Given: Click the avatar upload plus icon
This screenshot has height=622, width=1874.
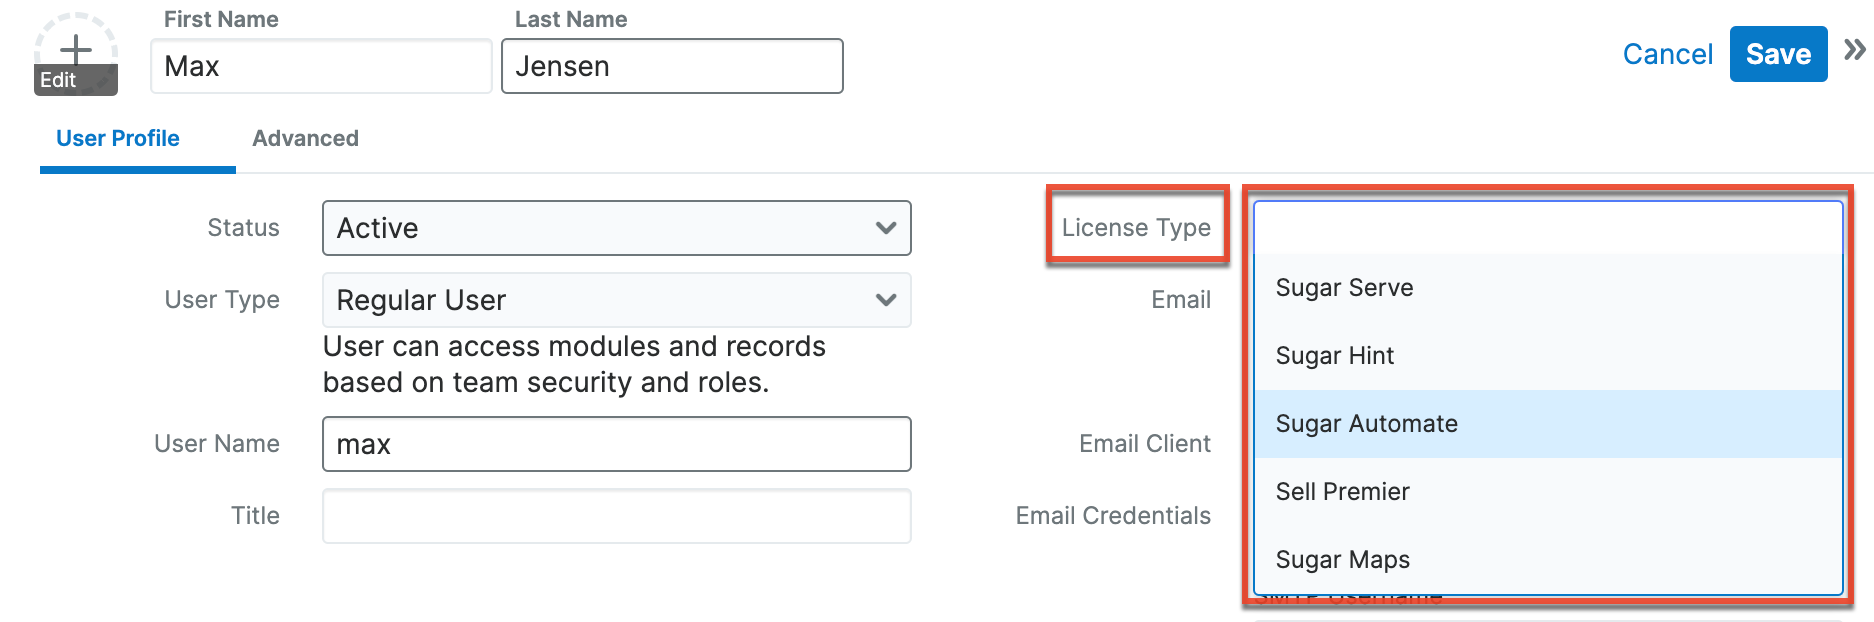Looking at the screenshot, I should [76, 47].
